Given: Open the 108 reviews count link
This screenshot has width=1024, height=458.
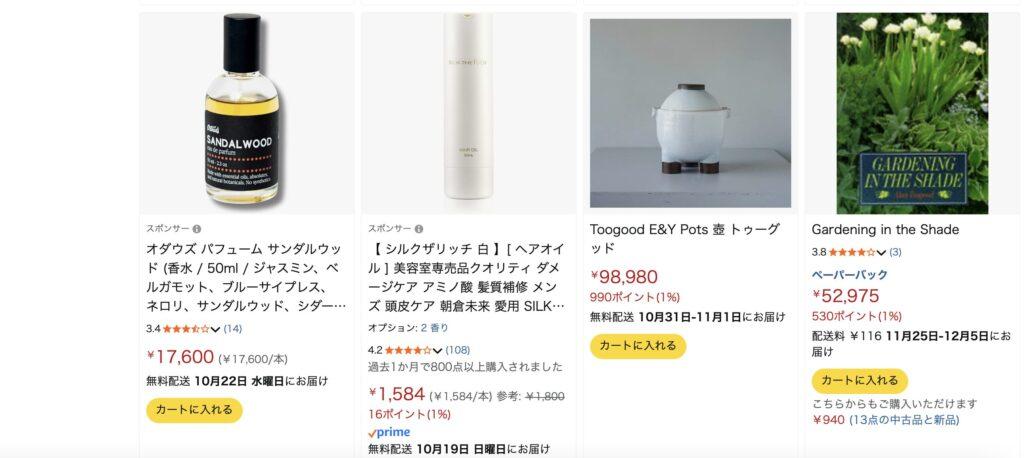Looking at the screenshot, I should [x=458, y=350].
